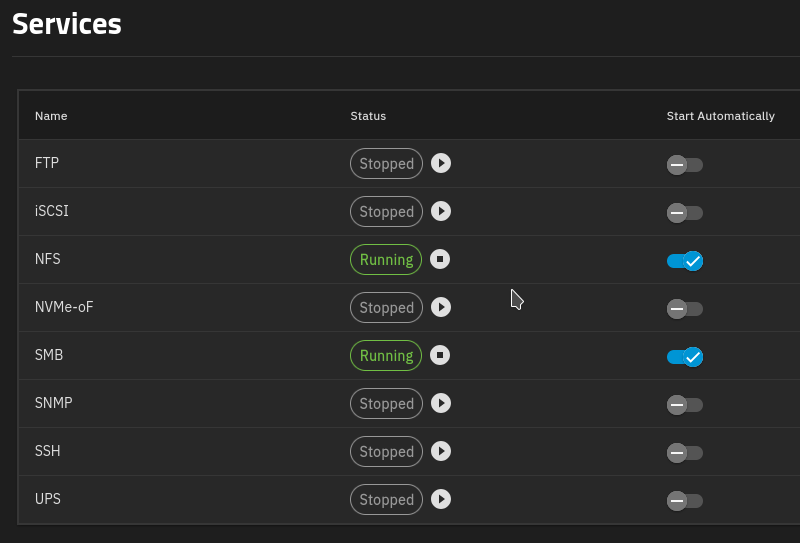Stop the SMB service
Screen dimensions: 800x543
441,355
